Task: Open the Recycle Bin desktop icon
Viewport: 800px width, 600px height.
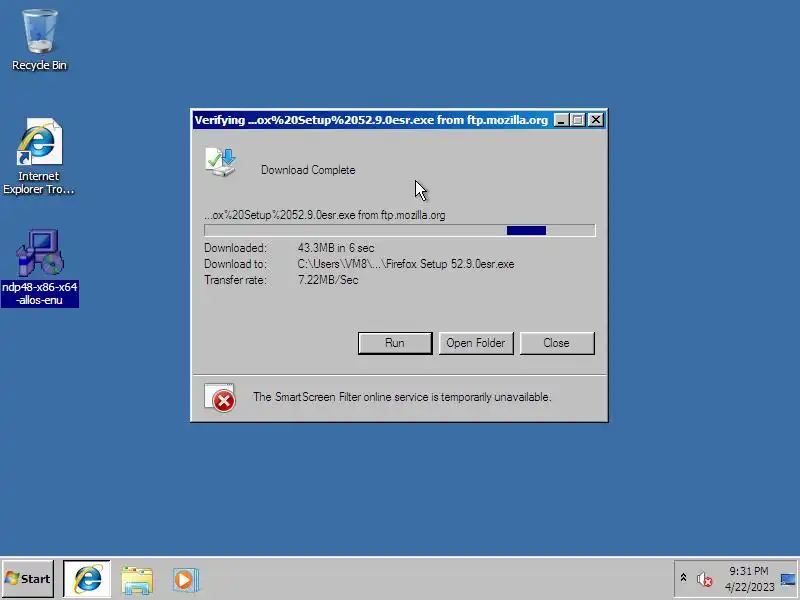Action: click(39, 39)
